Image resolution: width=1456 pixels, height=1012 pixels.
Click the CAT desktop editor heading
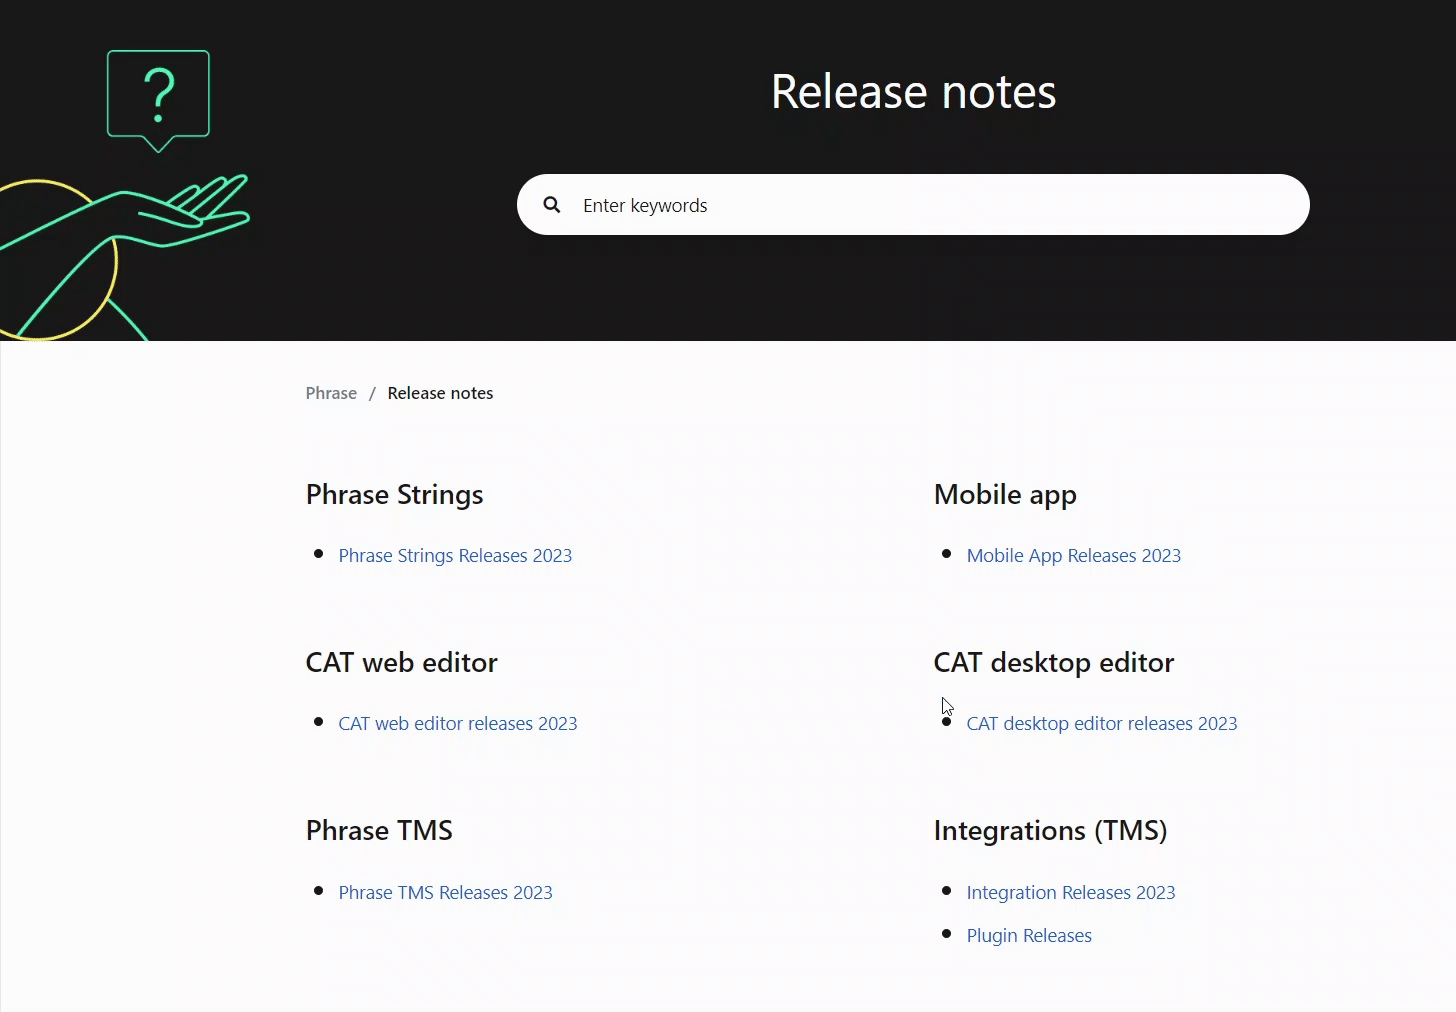(x=1053, y=662)
